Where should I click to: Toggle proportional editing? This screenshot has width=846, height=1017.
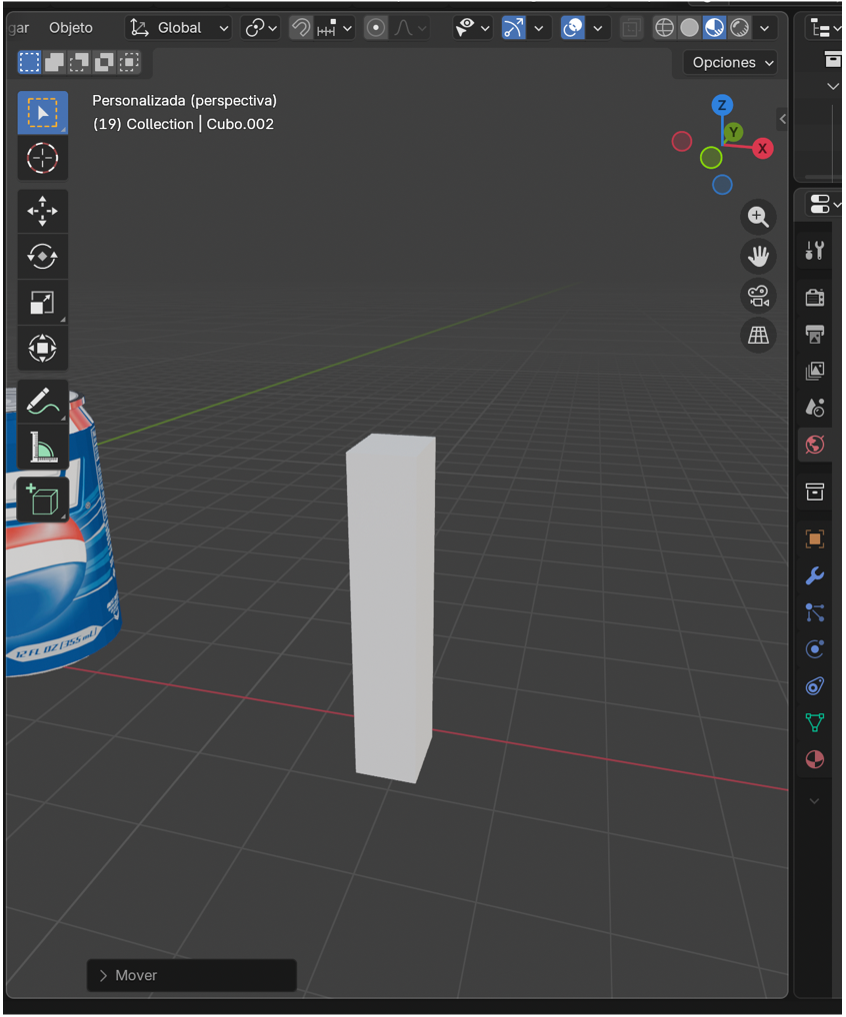point(376,28)
